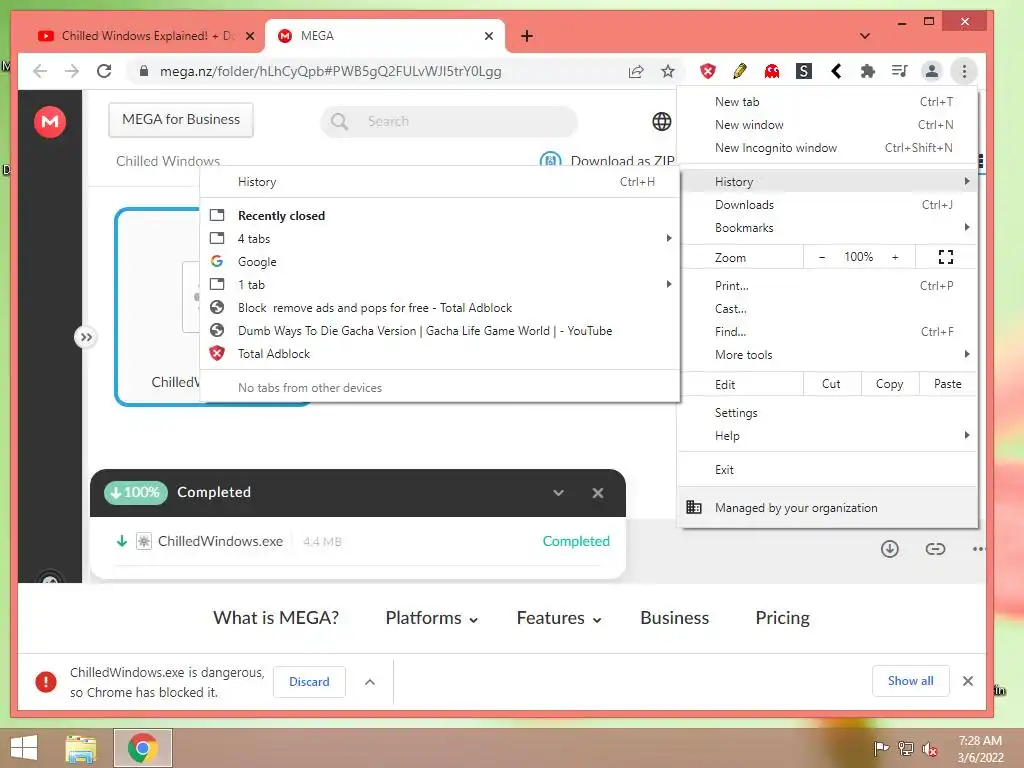Reload the page with the refresh icon

(104, 71)
